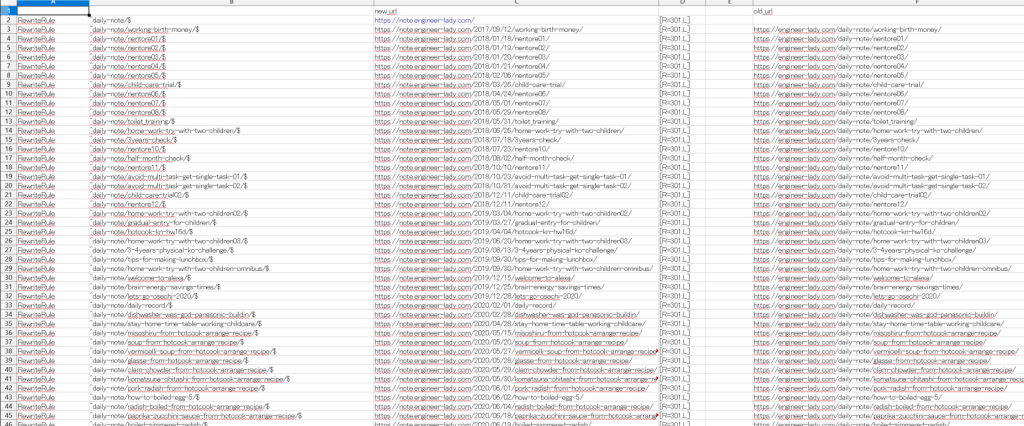
Task: Select old URL engineer-lady.com/daily-note/half-month-check/
Action: pos(888,157)
